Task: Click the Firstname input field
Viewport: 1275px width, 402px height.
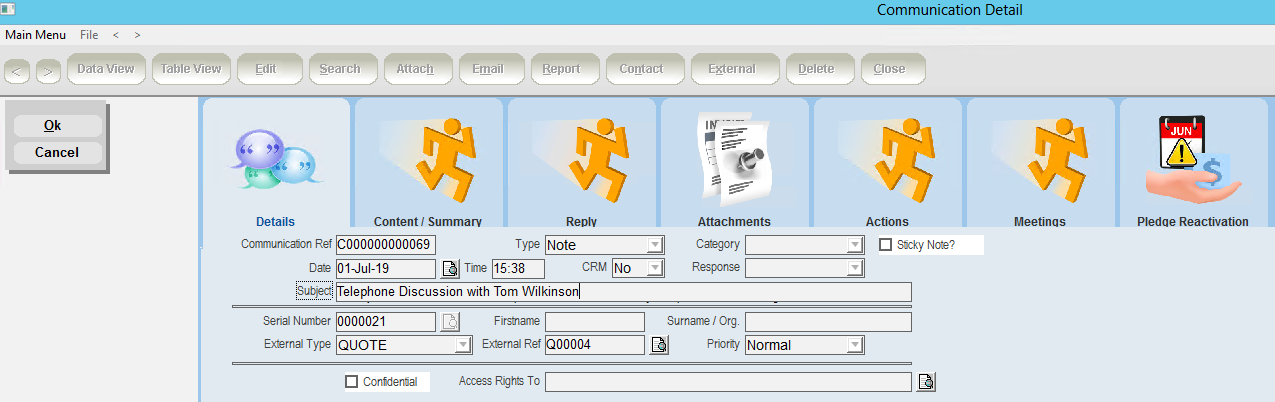Action: click(595, 322)
